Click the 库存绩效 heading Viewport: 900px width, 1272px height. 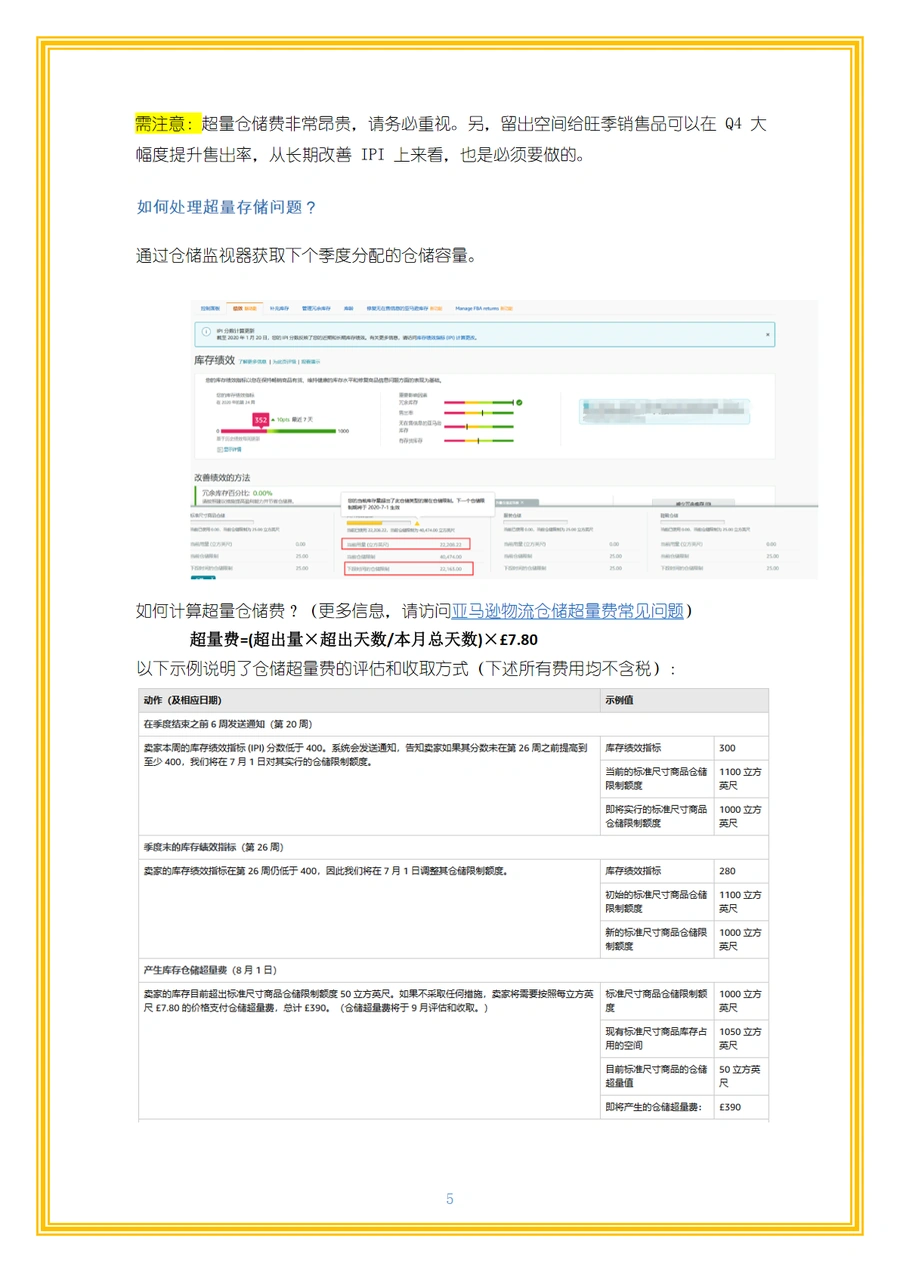214,360
